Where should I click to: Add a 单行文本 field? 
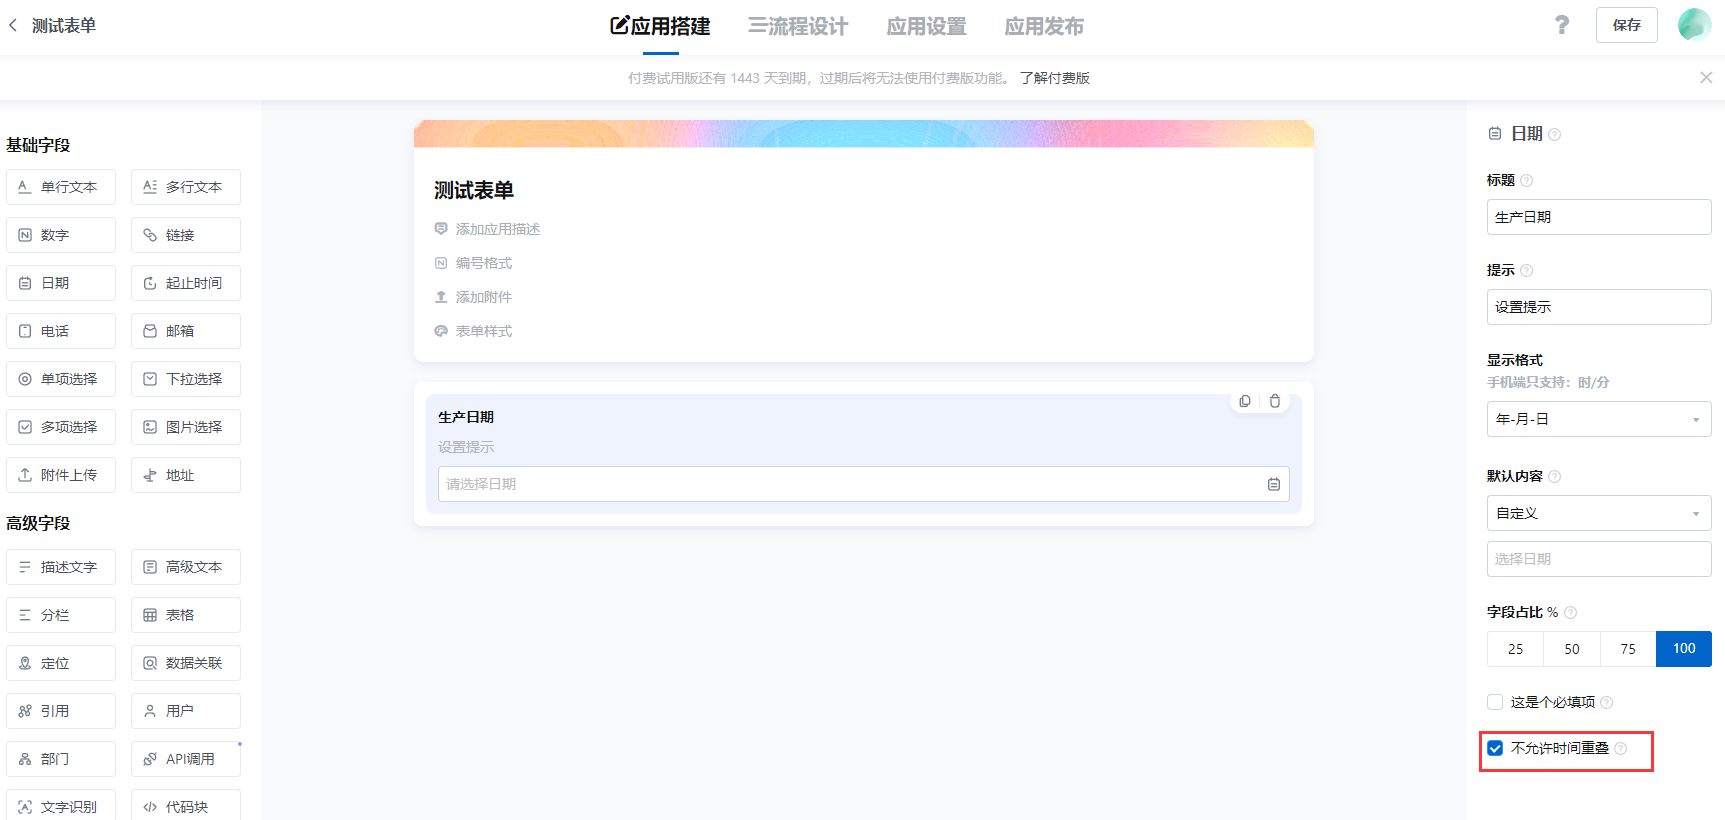pos(61,187)
